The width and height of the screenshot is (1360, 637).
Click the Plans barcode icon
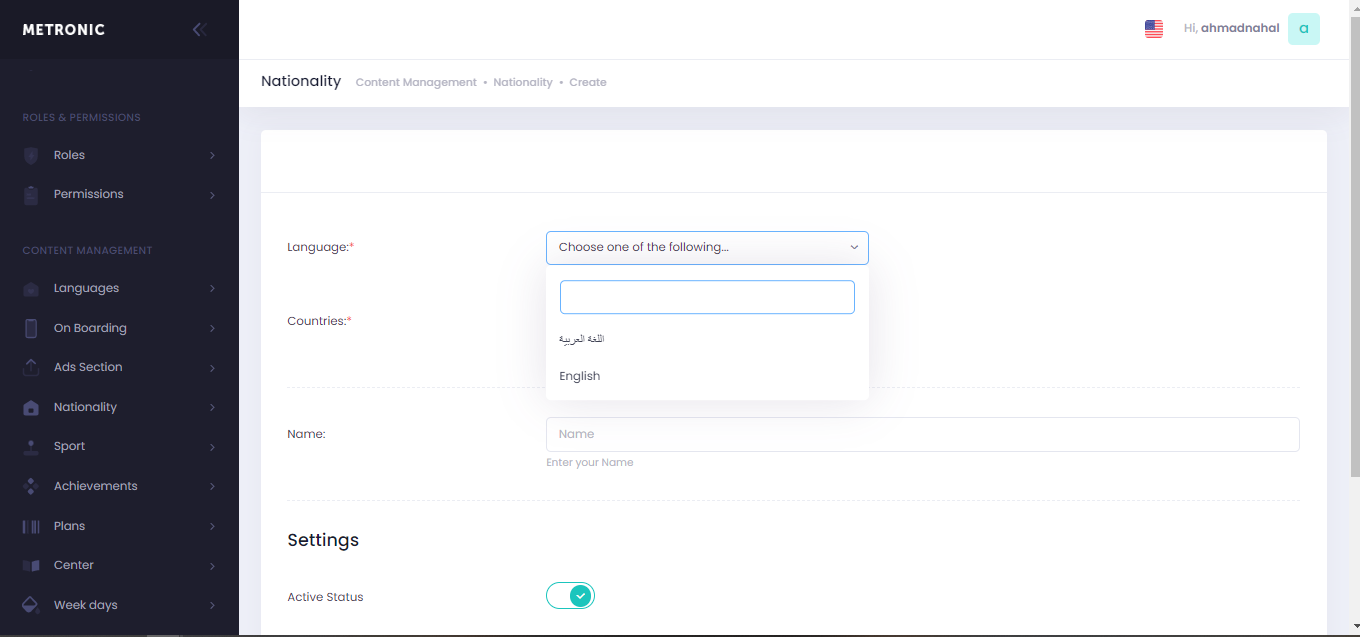(x=31, y=526)
